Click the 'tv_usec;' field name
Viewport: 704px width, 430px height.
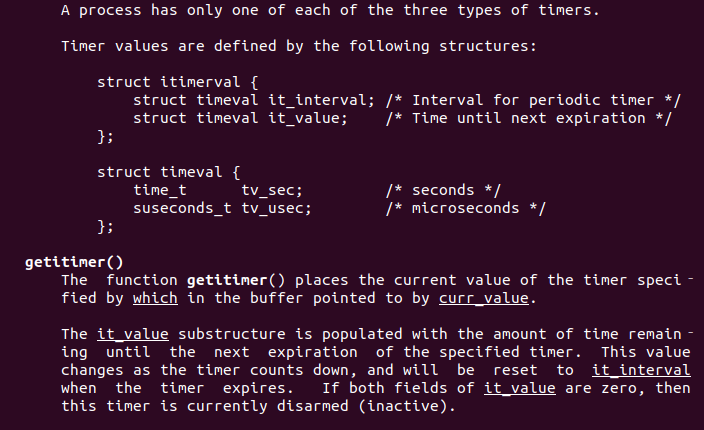pos(277,208)
